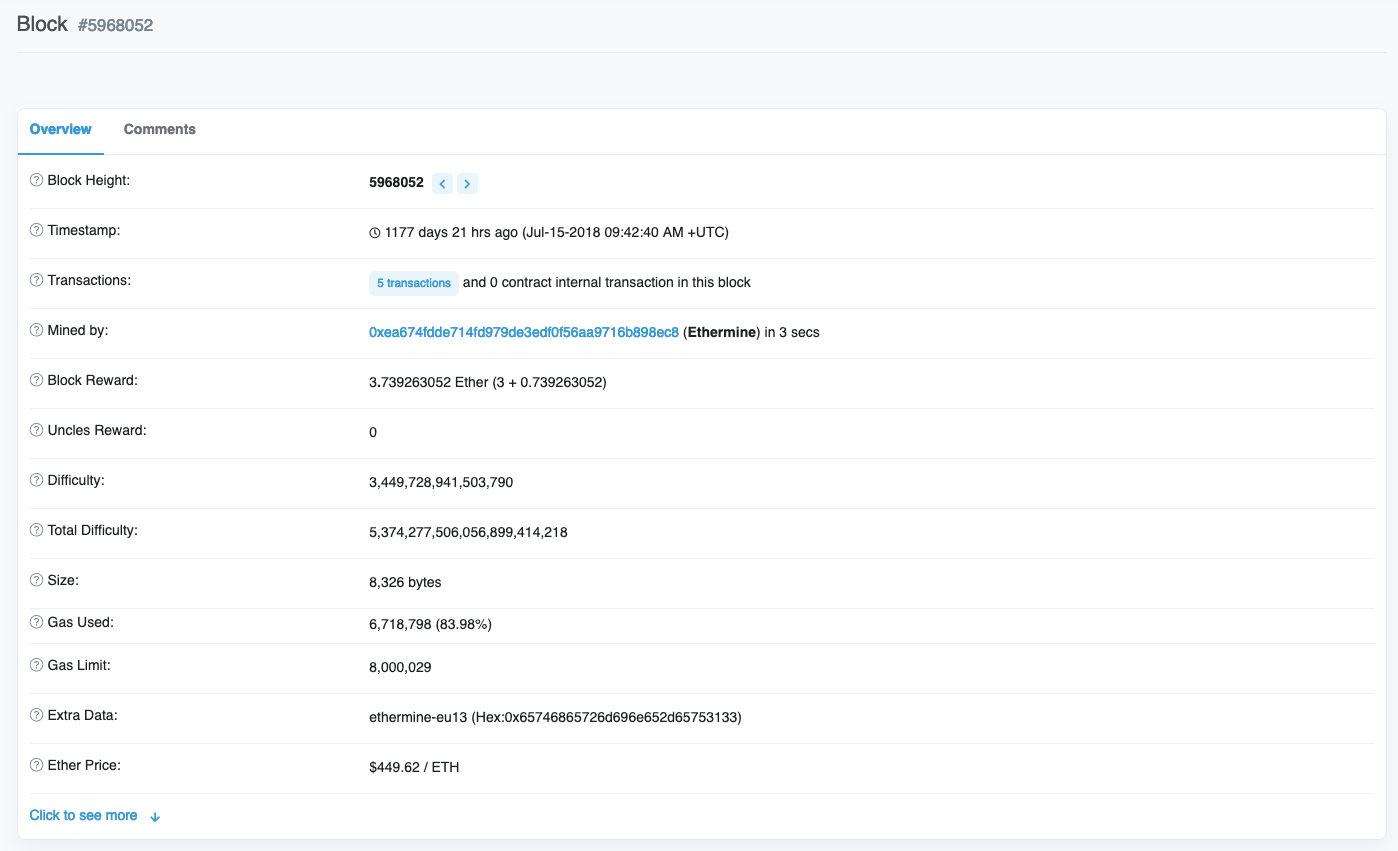The image size is (1398, 851).
Task: Click help icon beside Total Difficulty
Action: (37, 531)
